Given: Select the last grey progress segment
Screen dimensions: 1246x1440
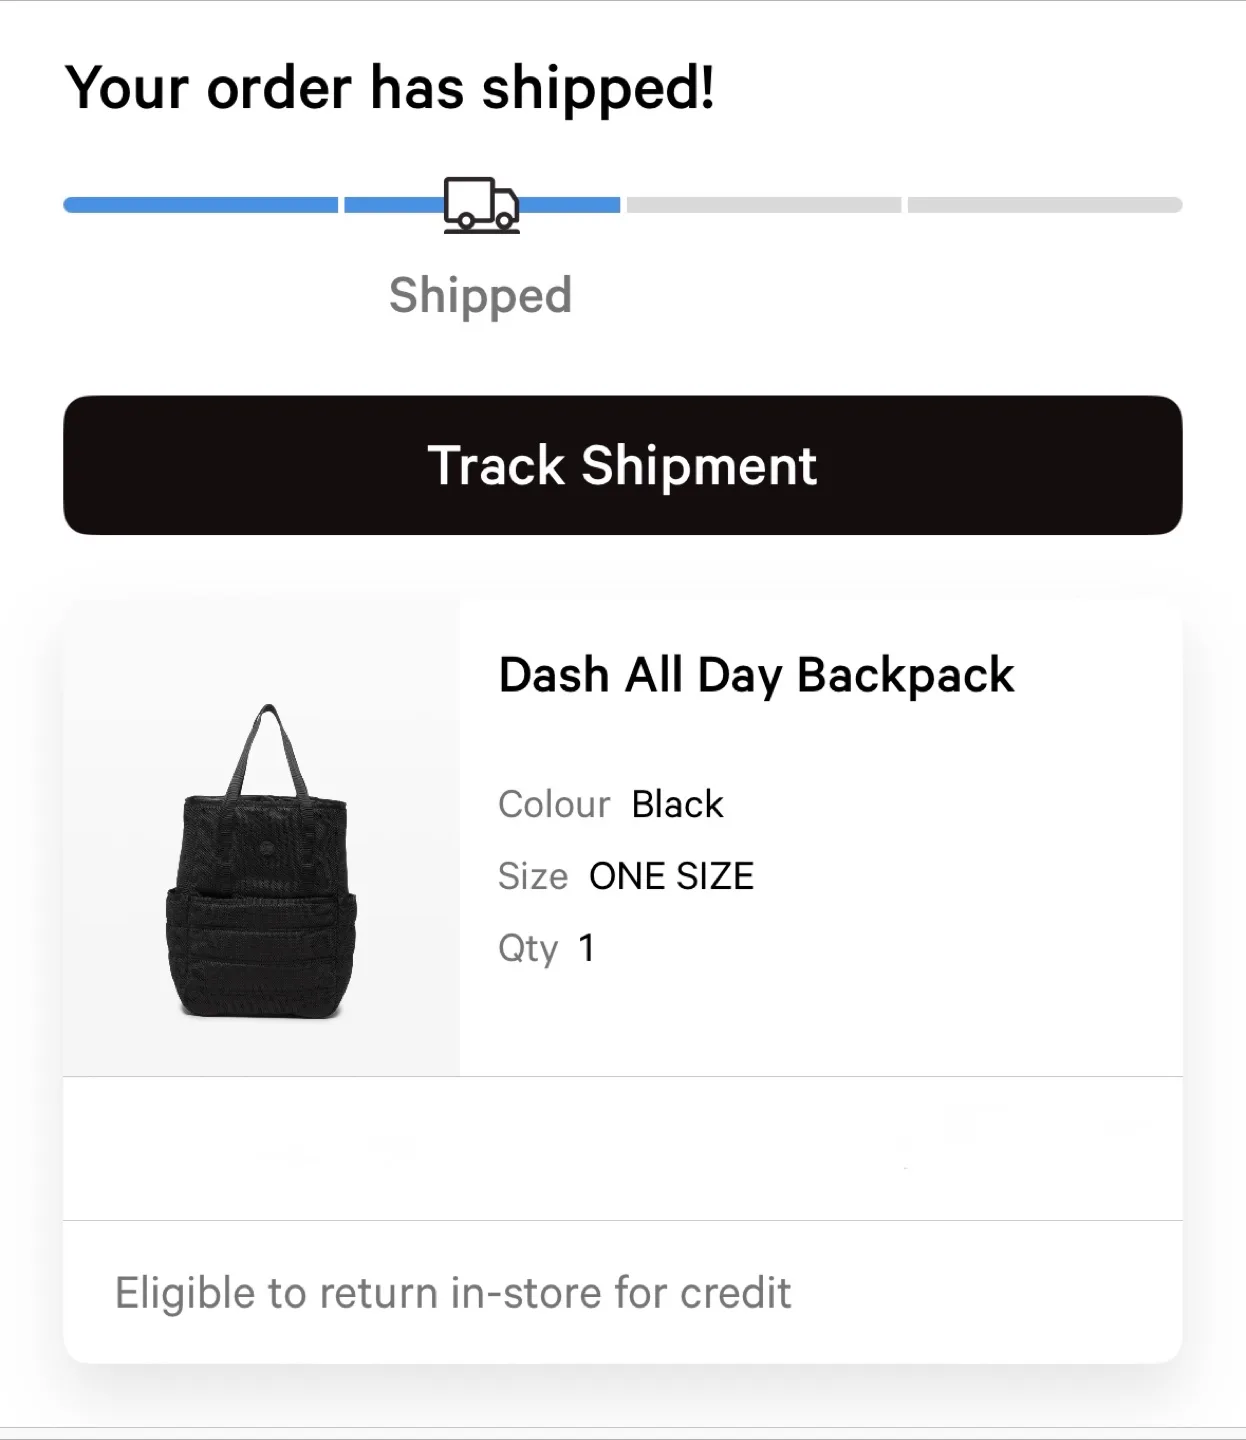Looking at the screenshot, I should point(1044,205).
